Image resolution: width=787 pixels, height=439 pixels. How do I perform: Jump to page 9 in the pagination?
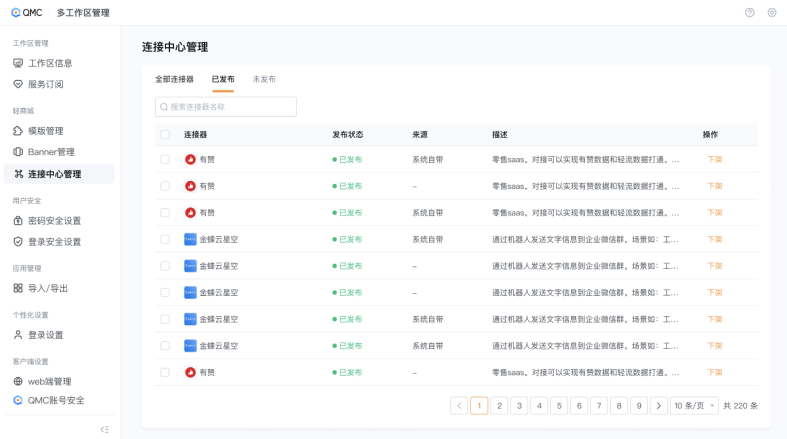click(x=639, y=406)
